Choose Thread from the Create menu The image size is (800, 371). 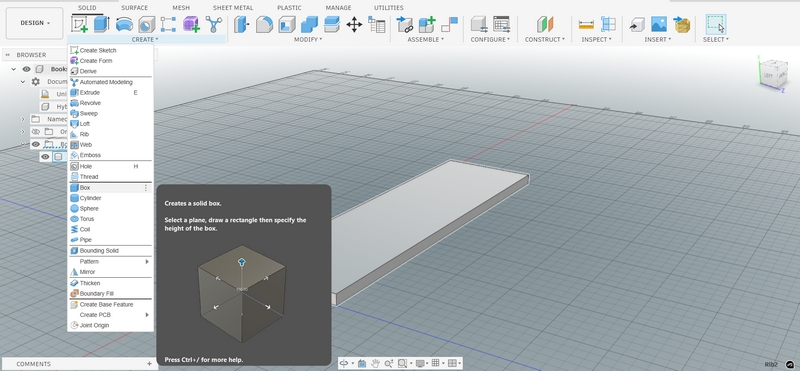[x=110, y=177]
